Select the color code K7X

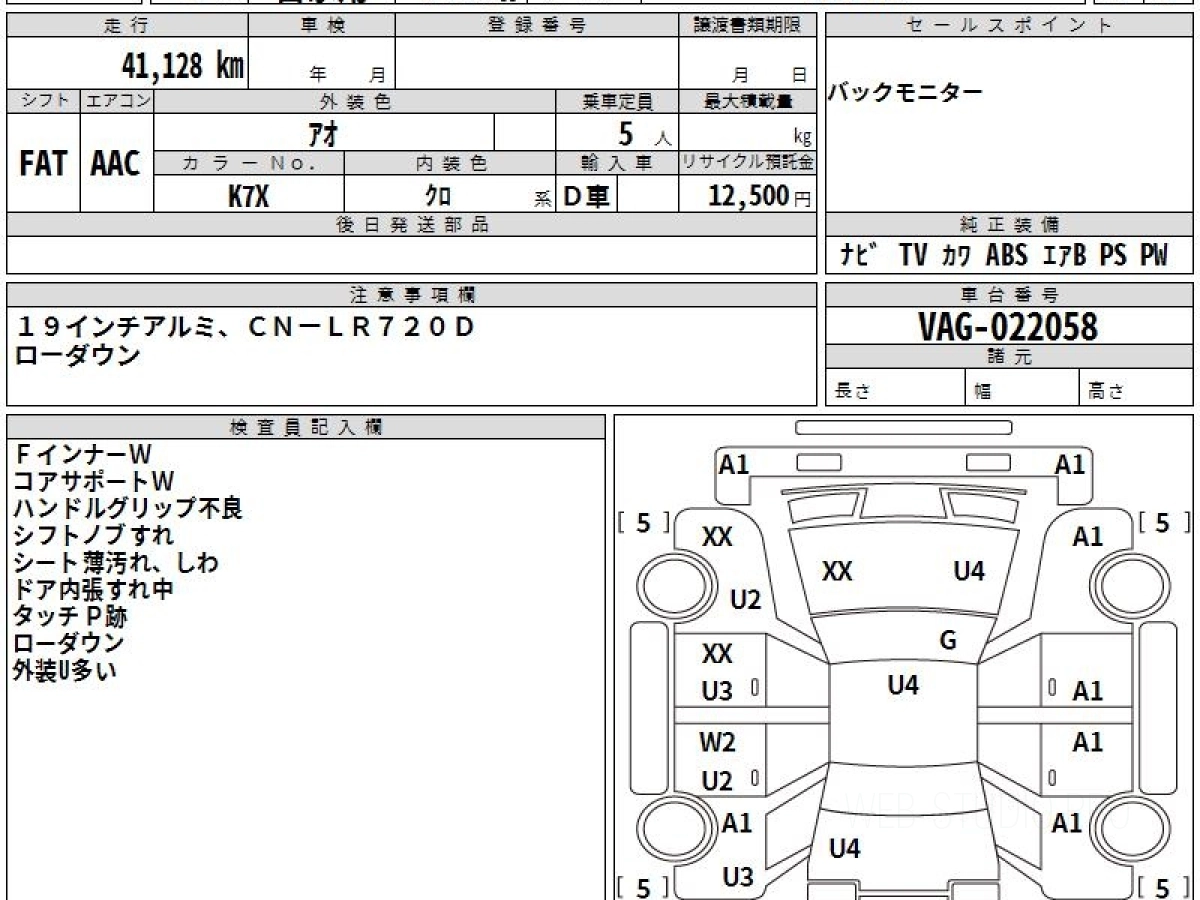[x=249, y=196]
